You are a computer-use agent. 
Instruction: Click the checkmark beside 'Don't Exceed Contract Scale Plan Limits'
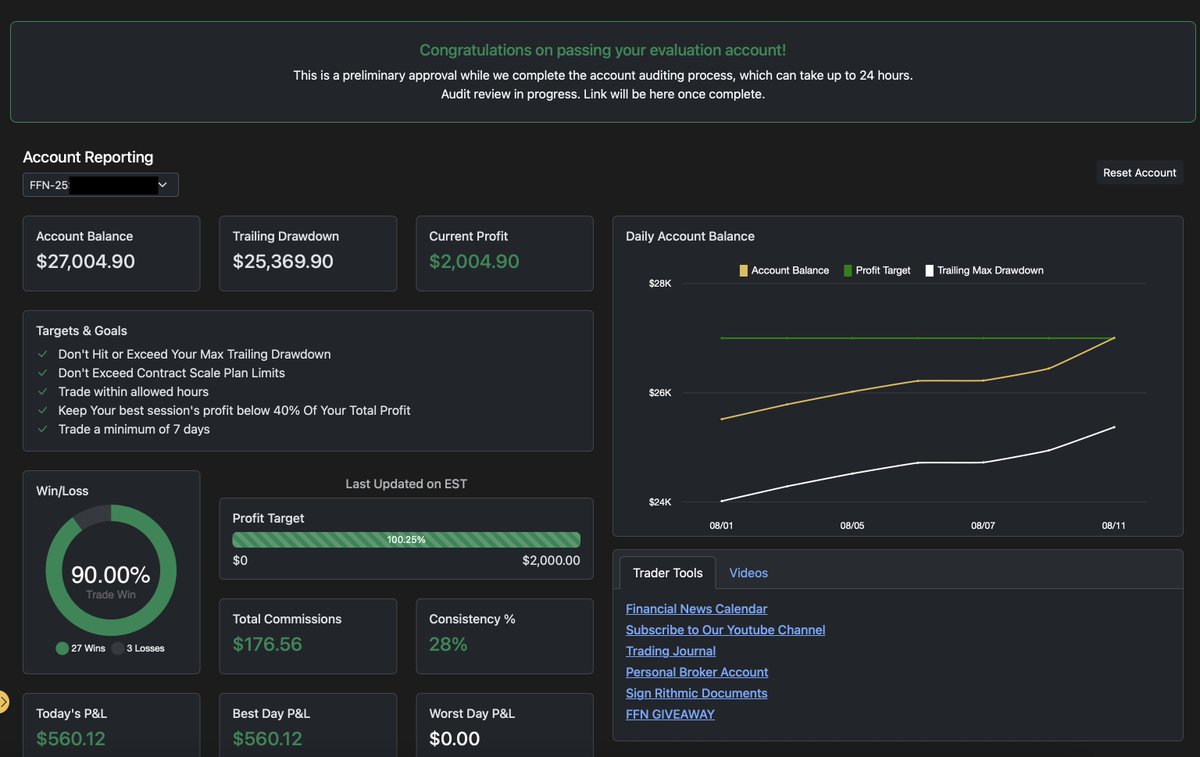41,372
